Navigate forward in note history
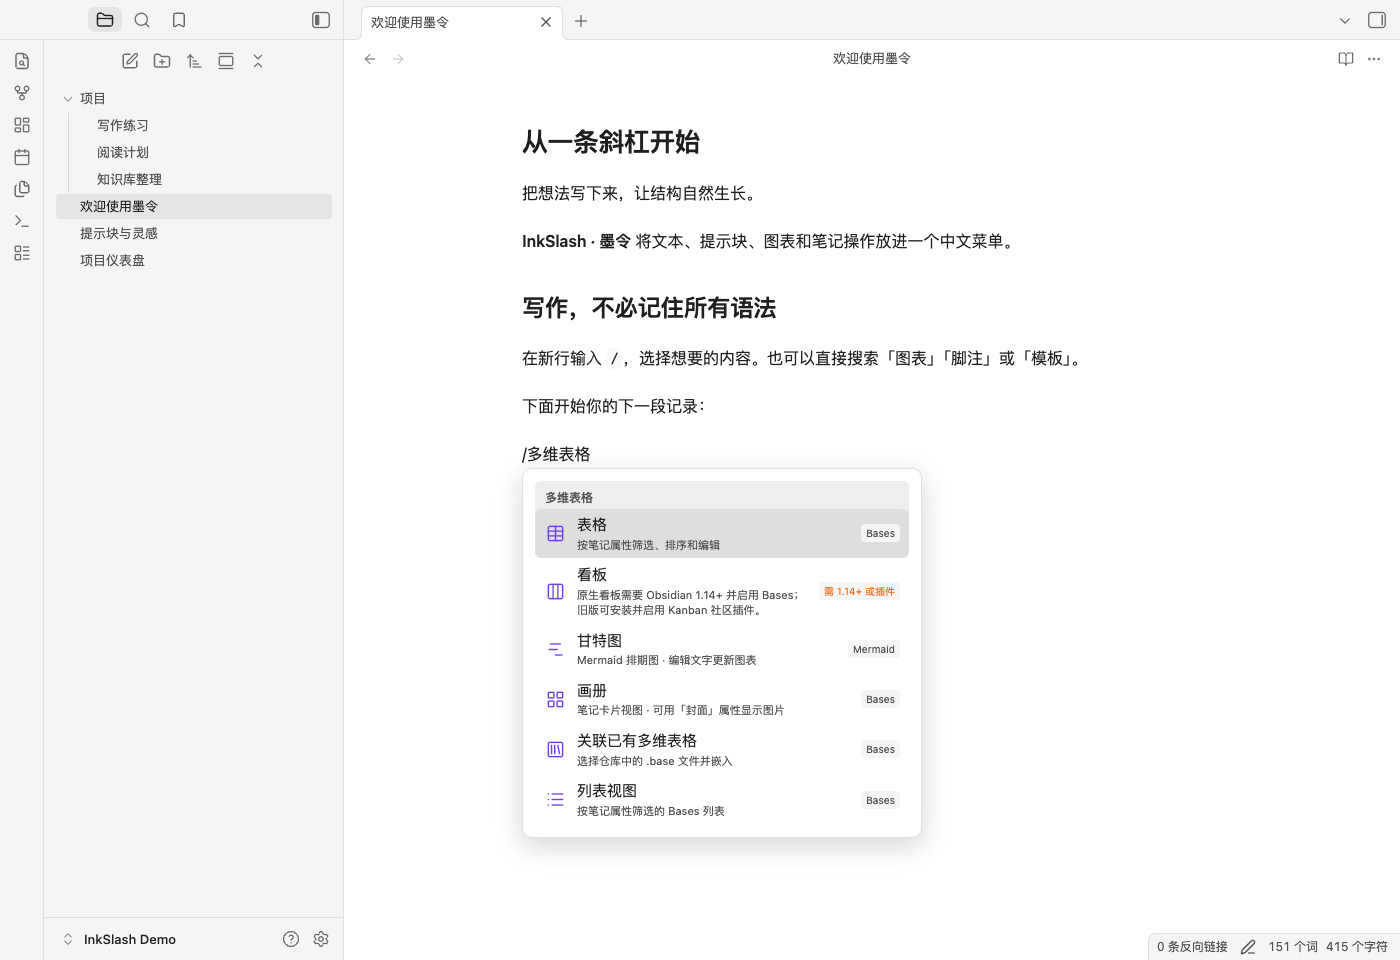This screenshot has width=1400, height=960. [398, 59]
